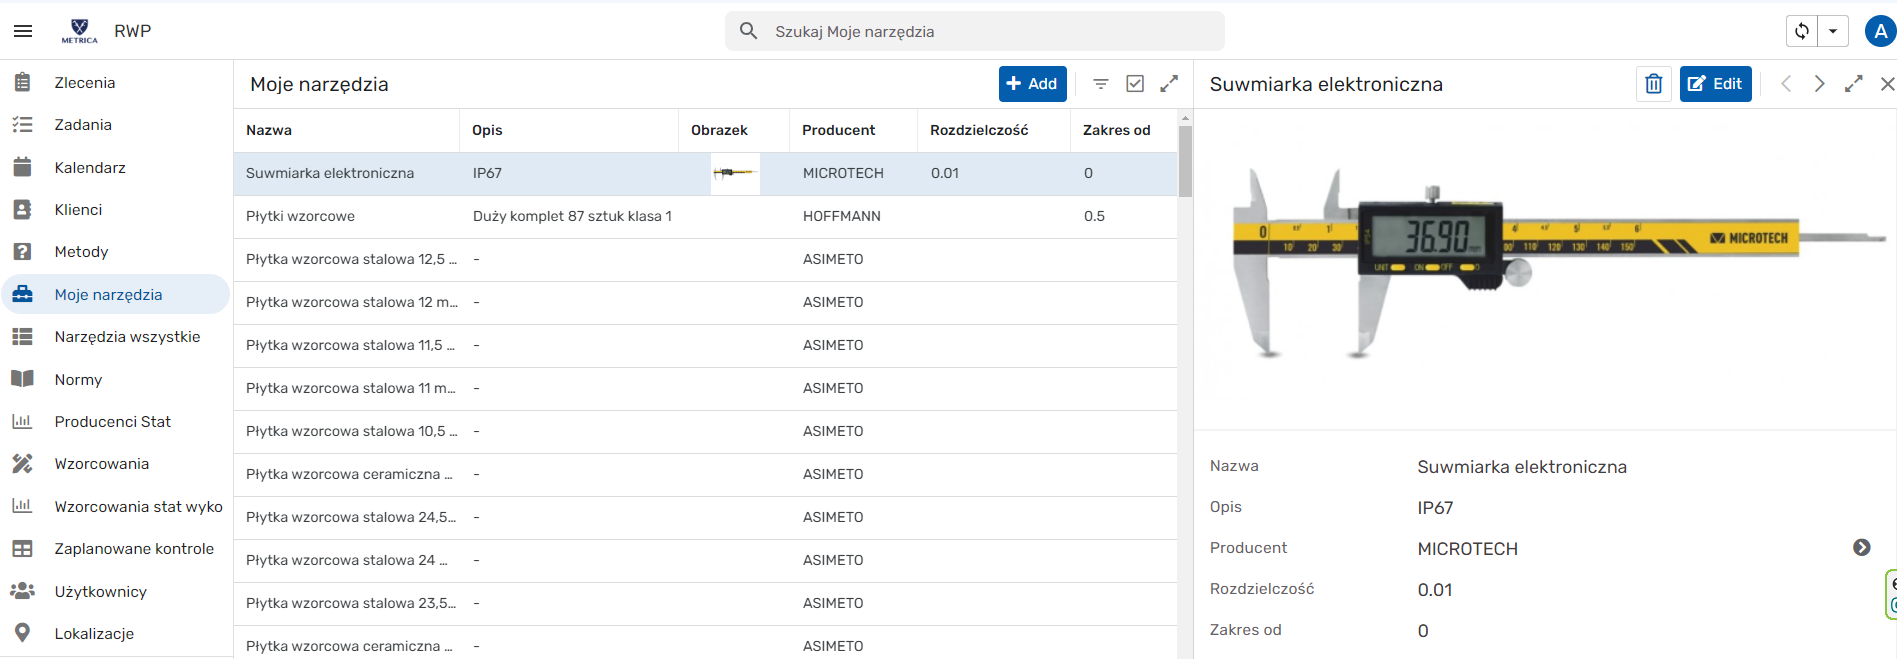The image size is (1897, 659).
Task: Open the MICROTECH producer arrow link
Action: pyautogui.click(x=1861, y=548)
